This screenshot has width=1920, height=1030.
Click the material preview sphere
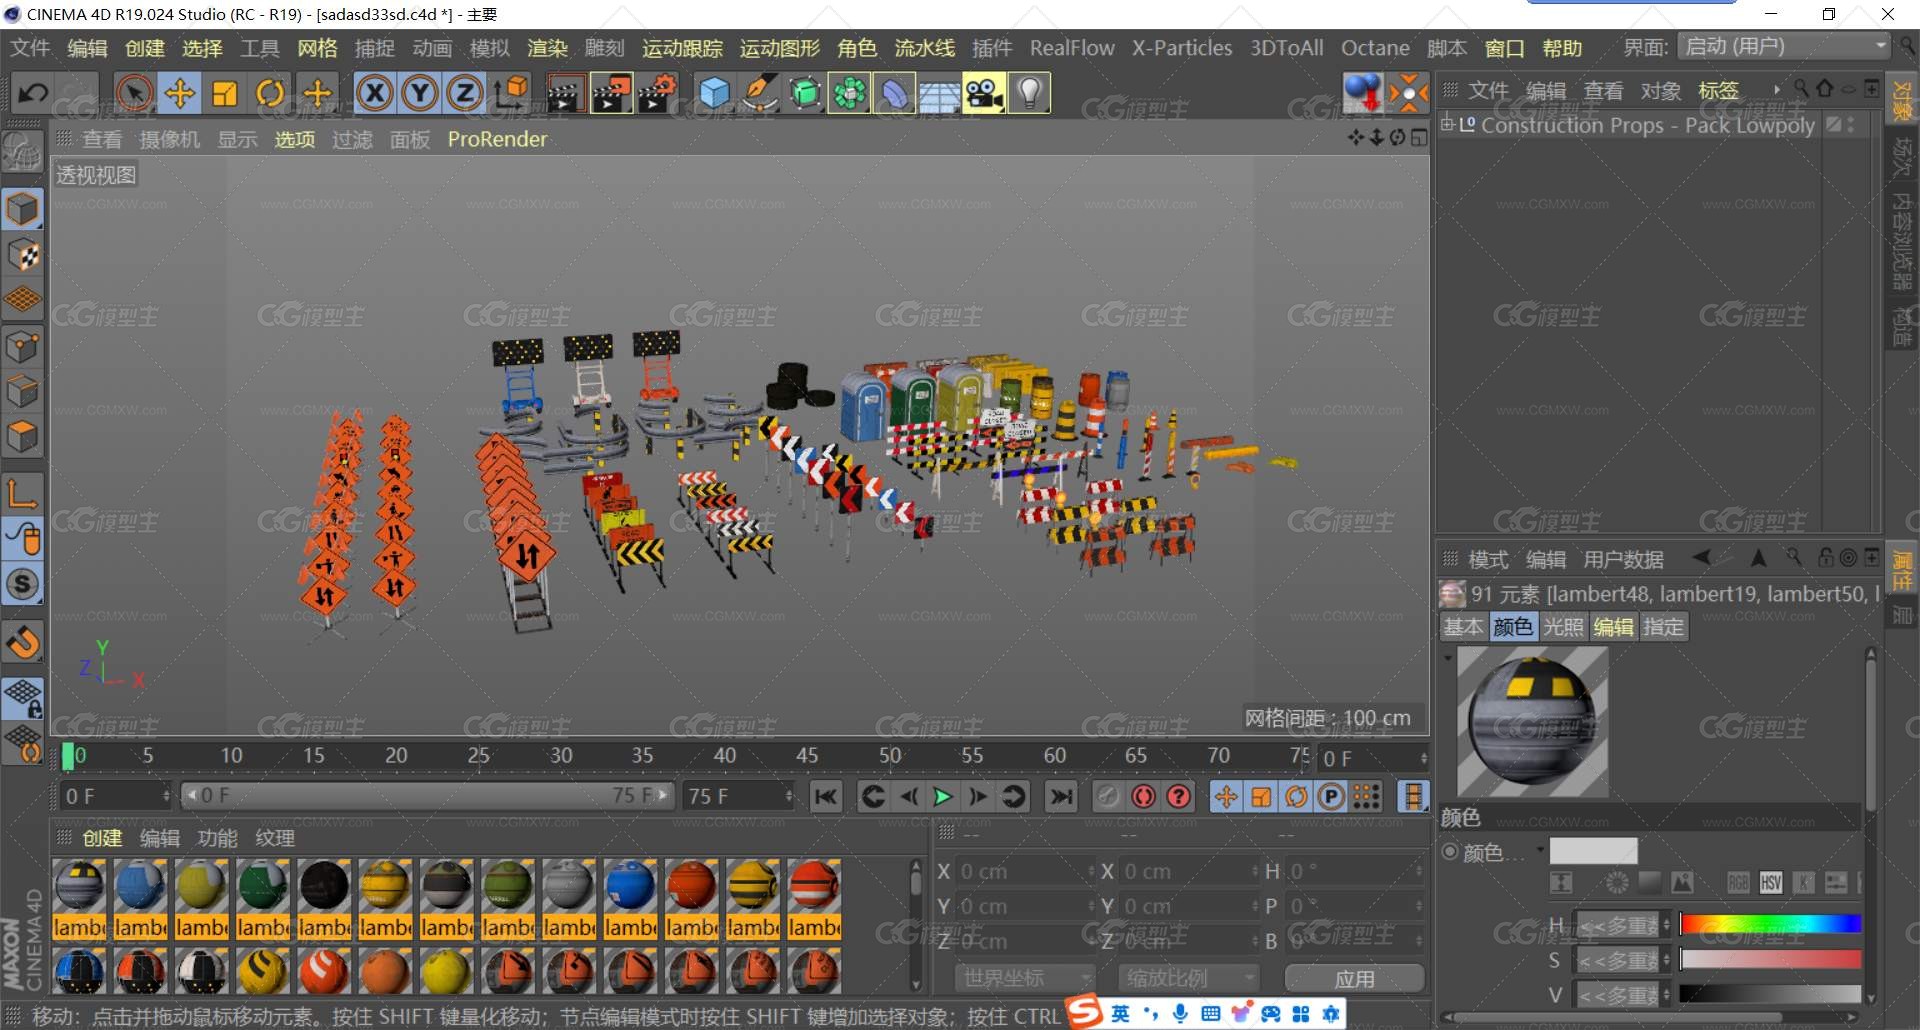[1532, 722]
